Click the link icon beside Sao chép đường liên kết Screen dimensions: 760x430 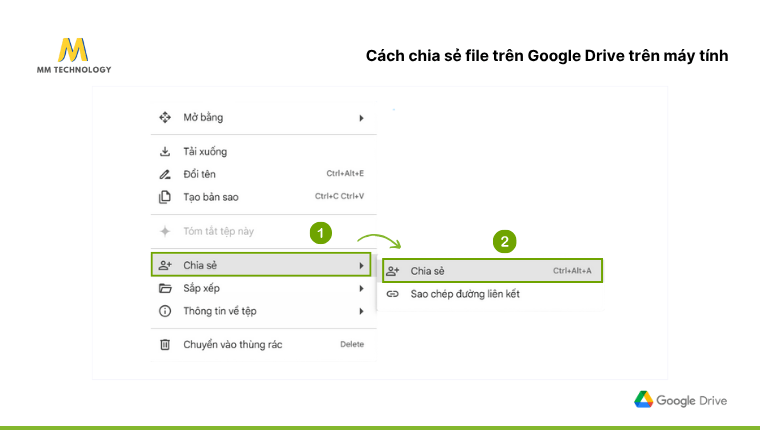(393, 294)
